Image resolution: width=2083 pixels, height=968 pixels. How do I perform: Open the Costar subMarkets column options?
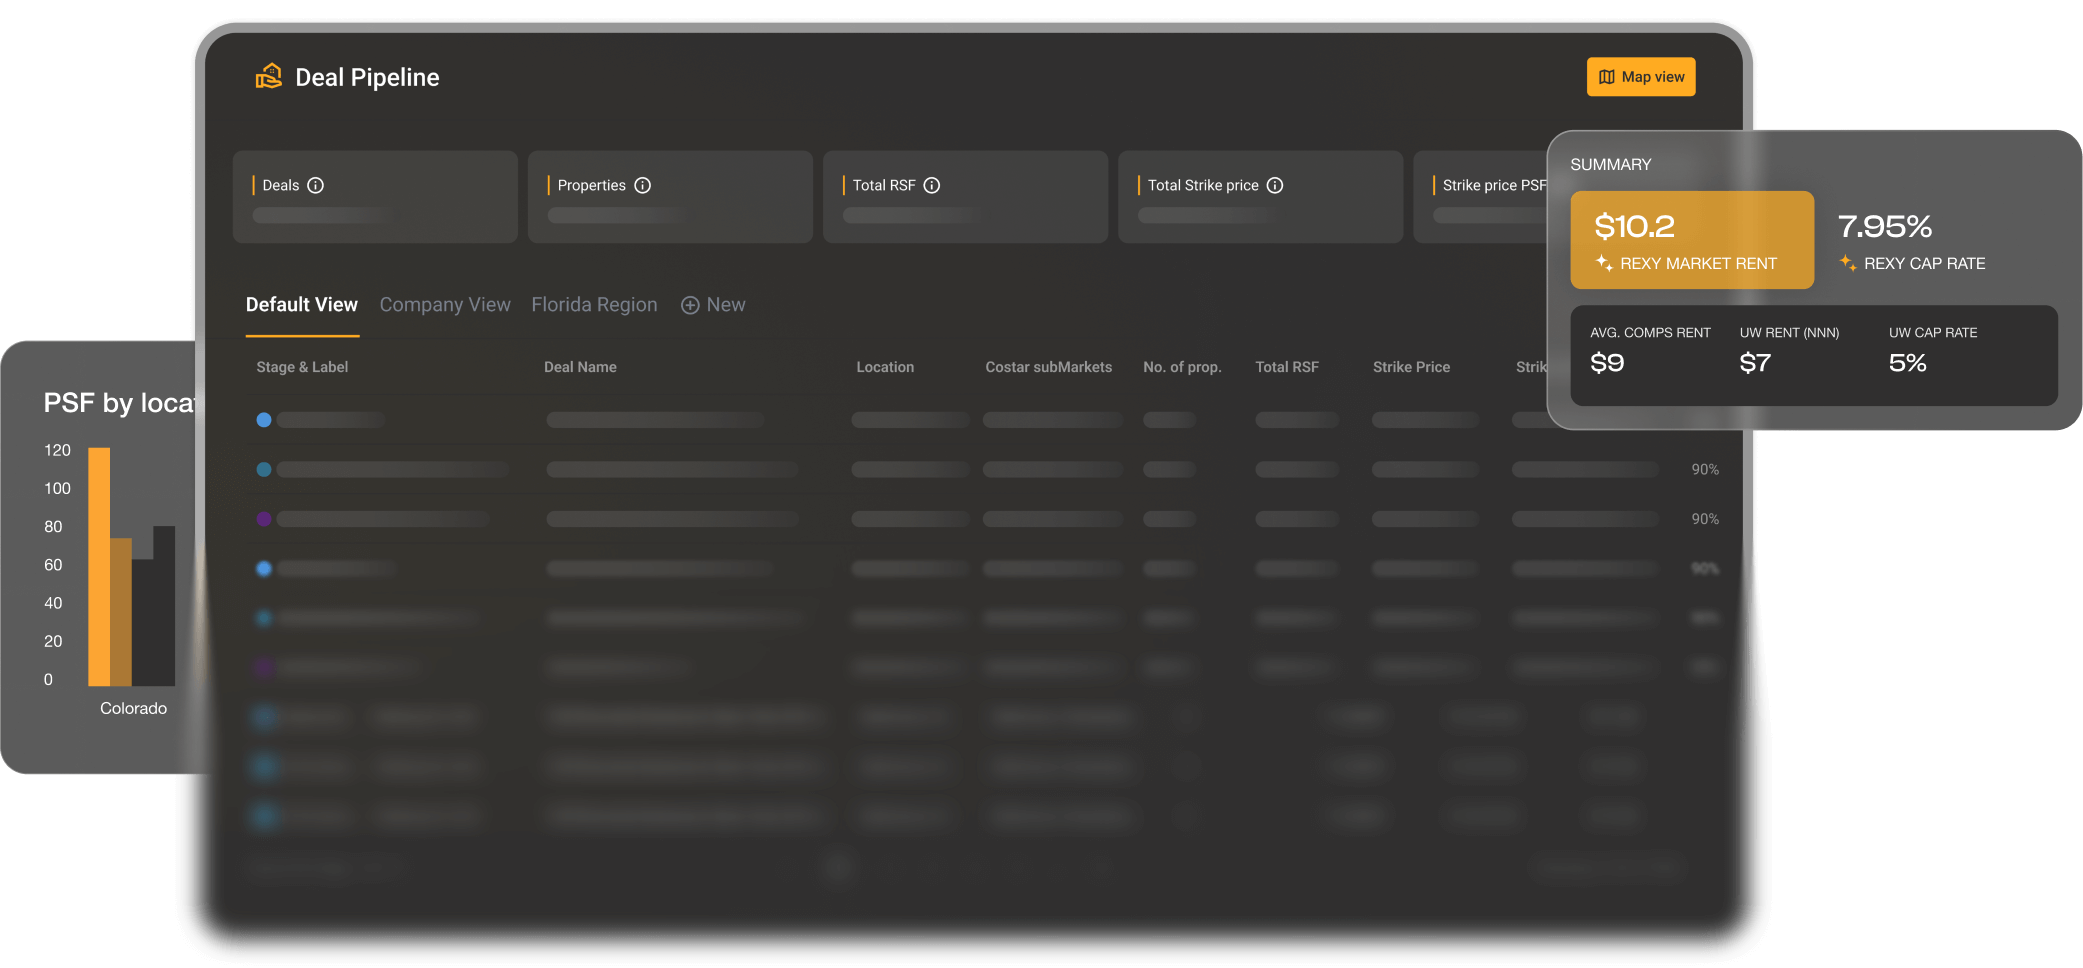(1048, 367)
